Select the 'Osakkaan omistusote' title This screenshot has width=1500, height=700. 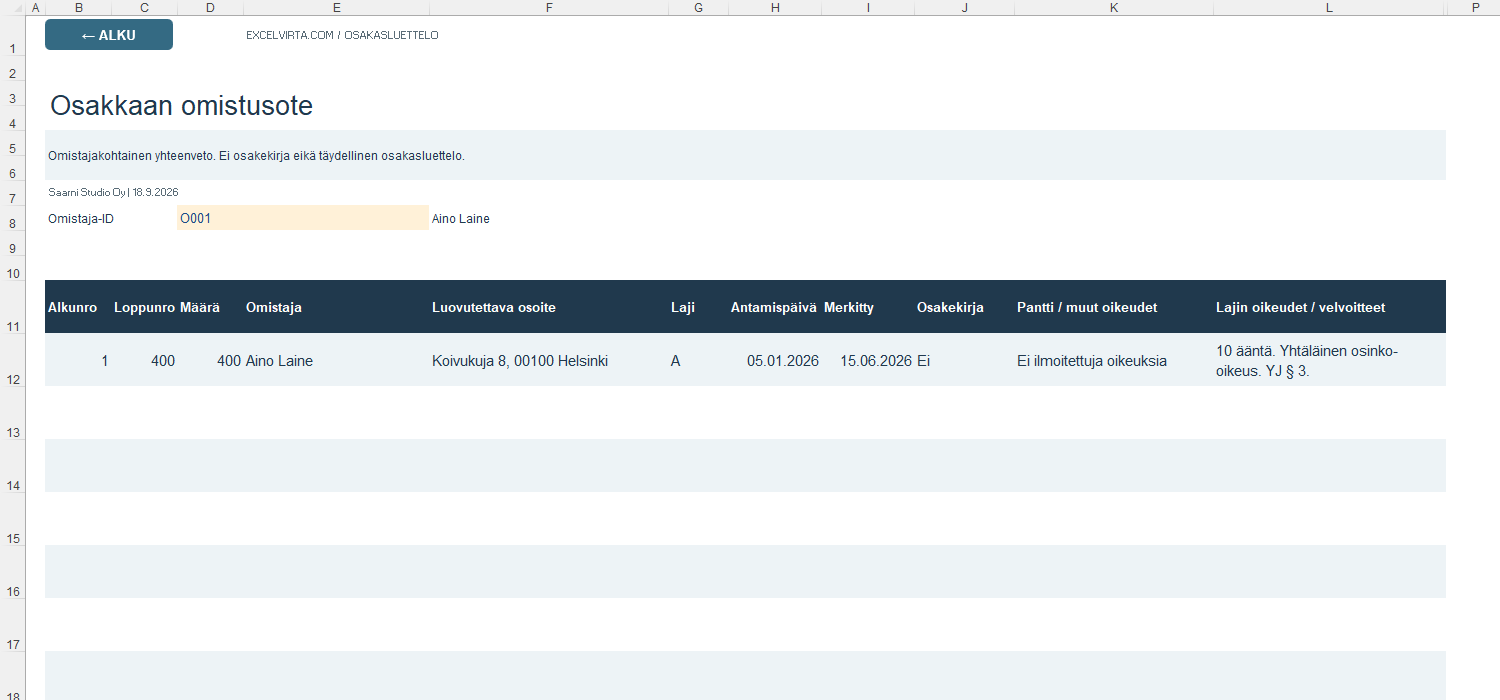[x=181, y=106]
